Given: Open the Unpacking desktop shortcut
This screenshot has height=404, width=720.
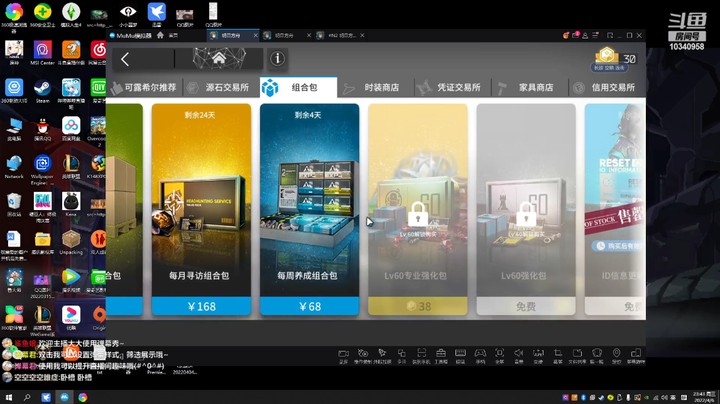Looking at the screenshot, I should pyautogui.click(x=71, y=242).
